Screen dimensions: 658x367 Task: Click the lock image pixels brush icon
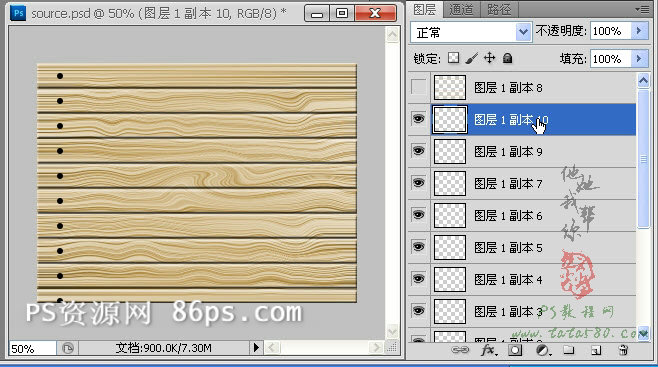pos(471,58)
